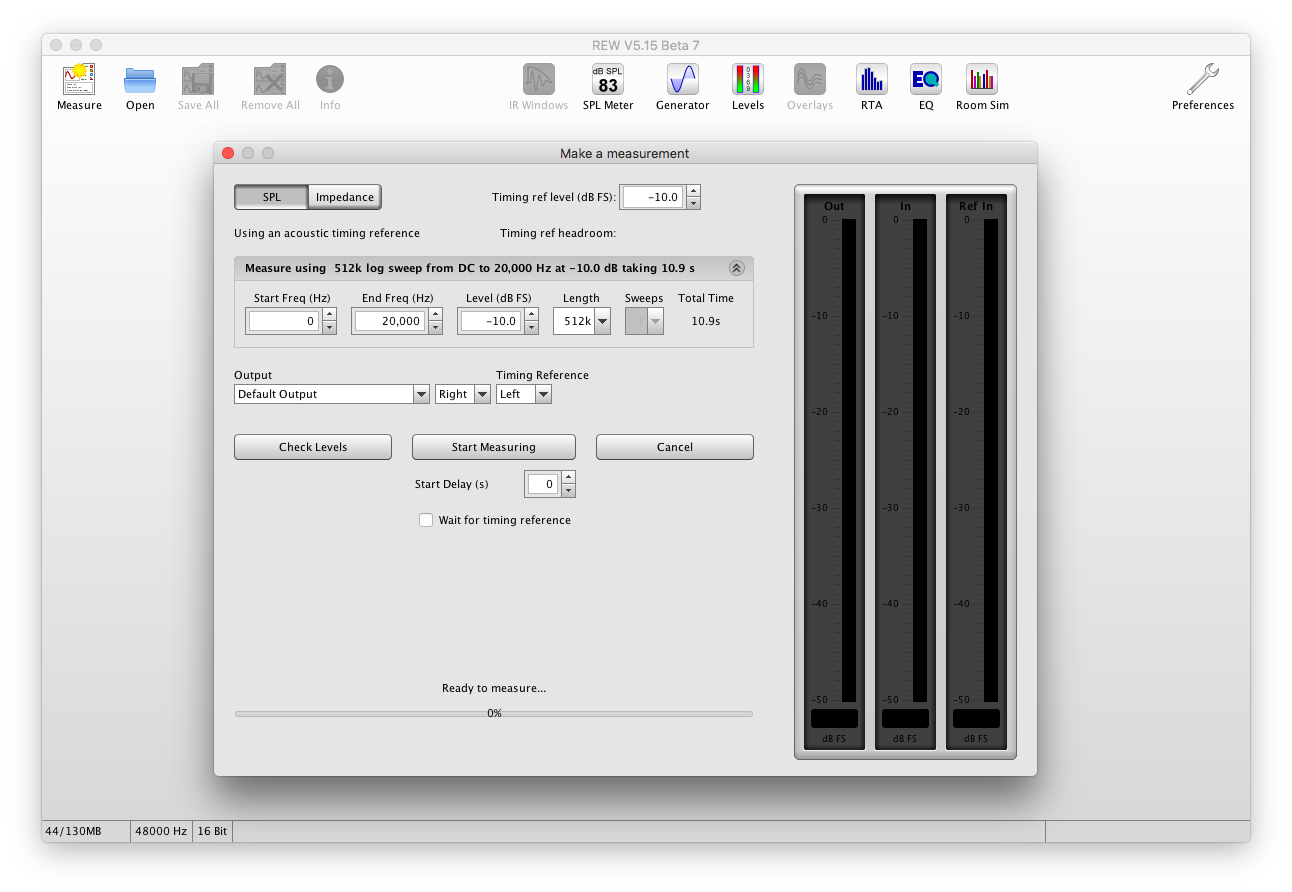The height and width of the screenshot is (892, 1292).
Task: Open REW Preferences
Action: (1202, 85)
